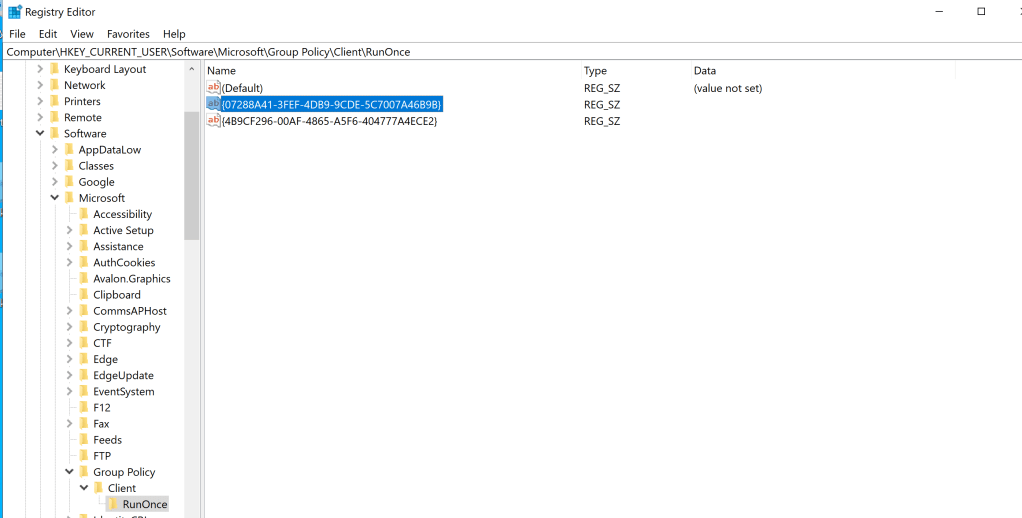Click the Registry Editor app icon in title bar
Image resolution: width=1022 pixels, height=518 pixels.
(x=14, y=12)
